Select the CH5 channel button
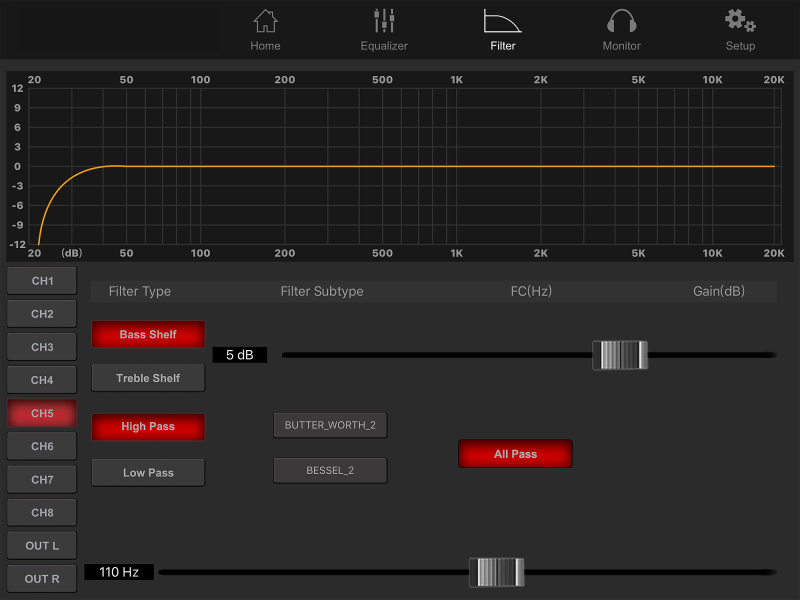The image size is (800, 600). 42,413
